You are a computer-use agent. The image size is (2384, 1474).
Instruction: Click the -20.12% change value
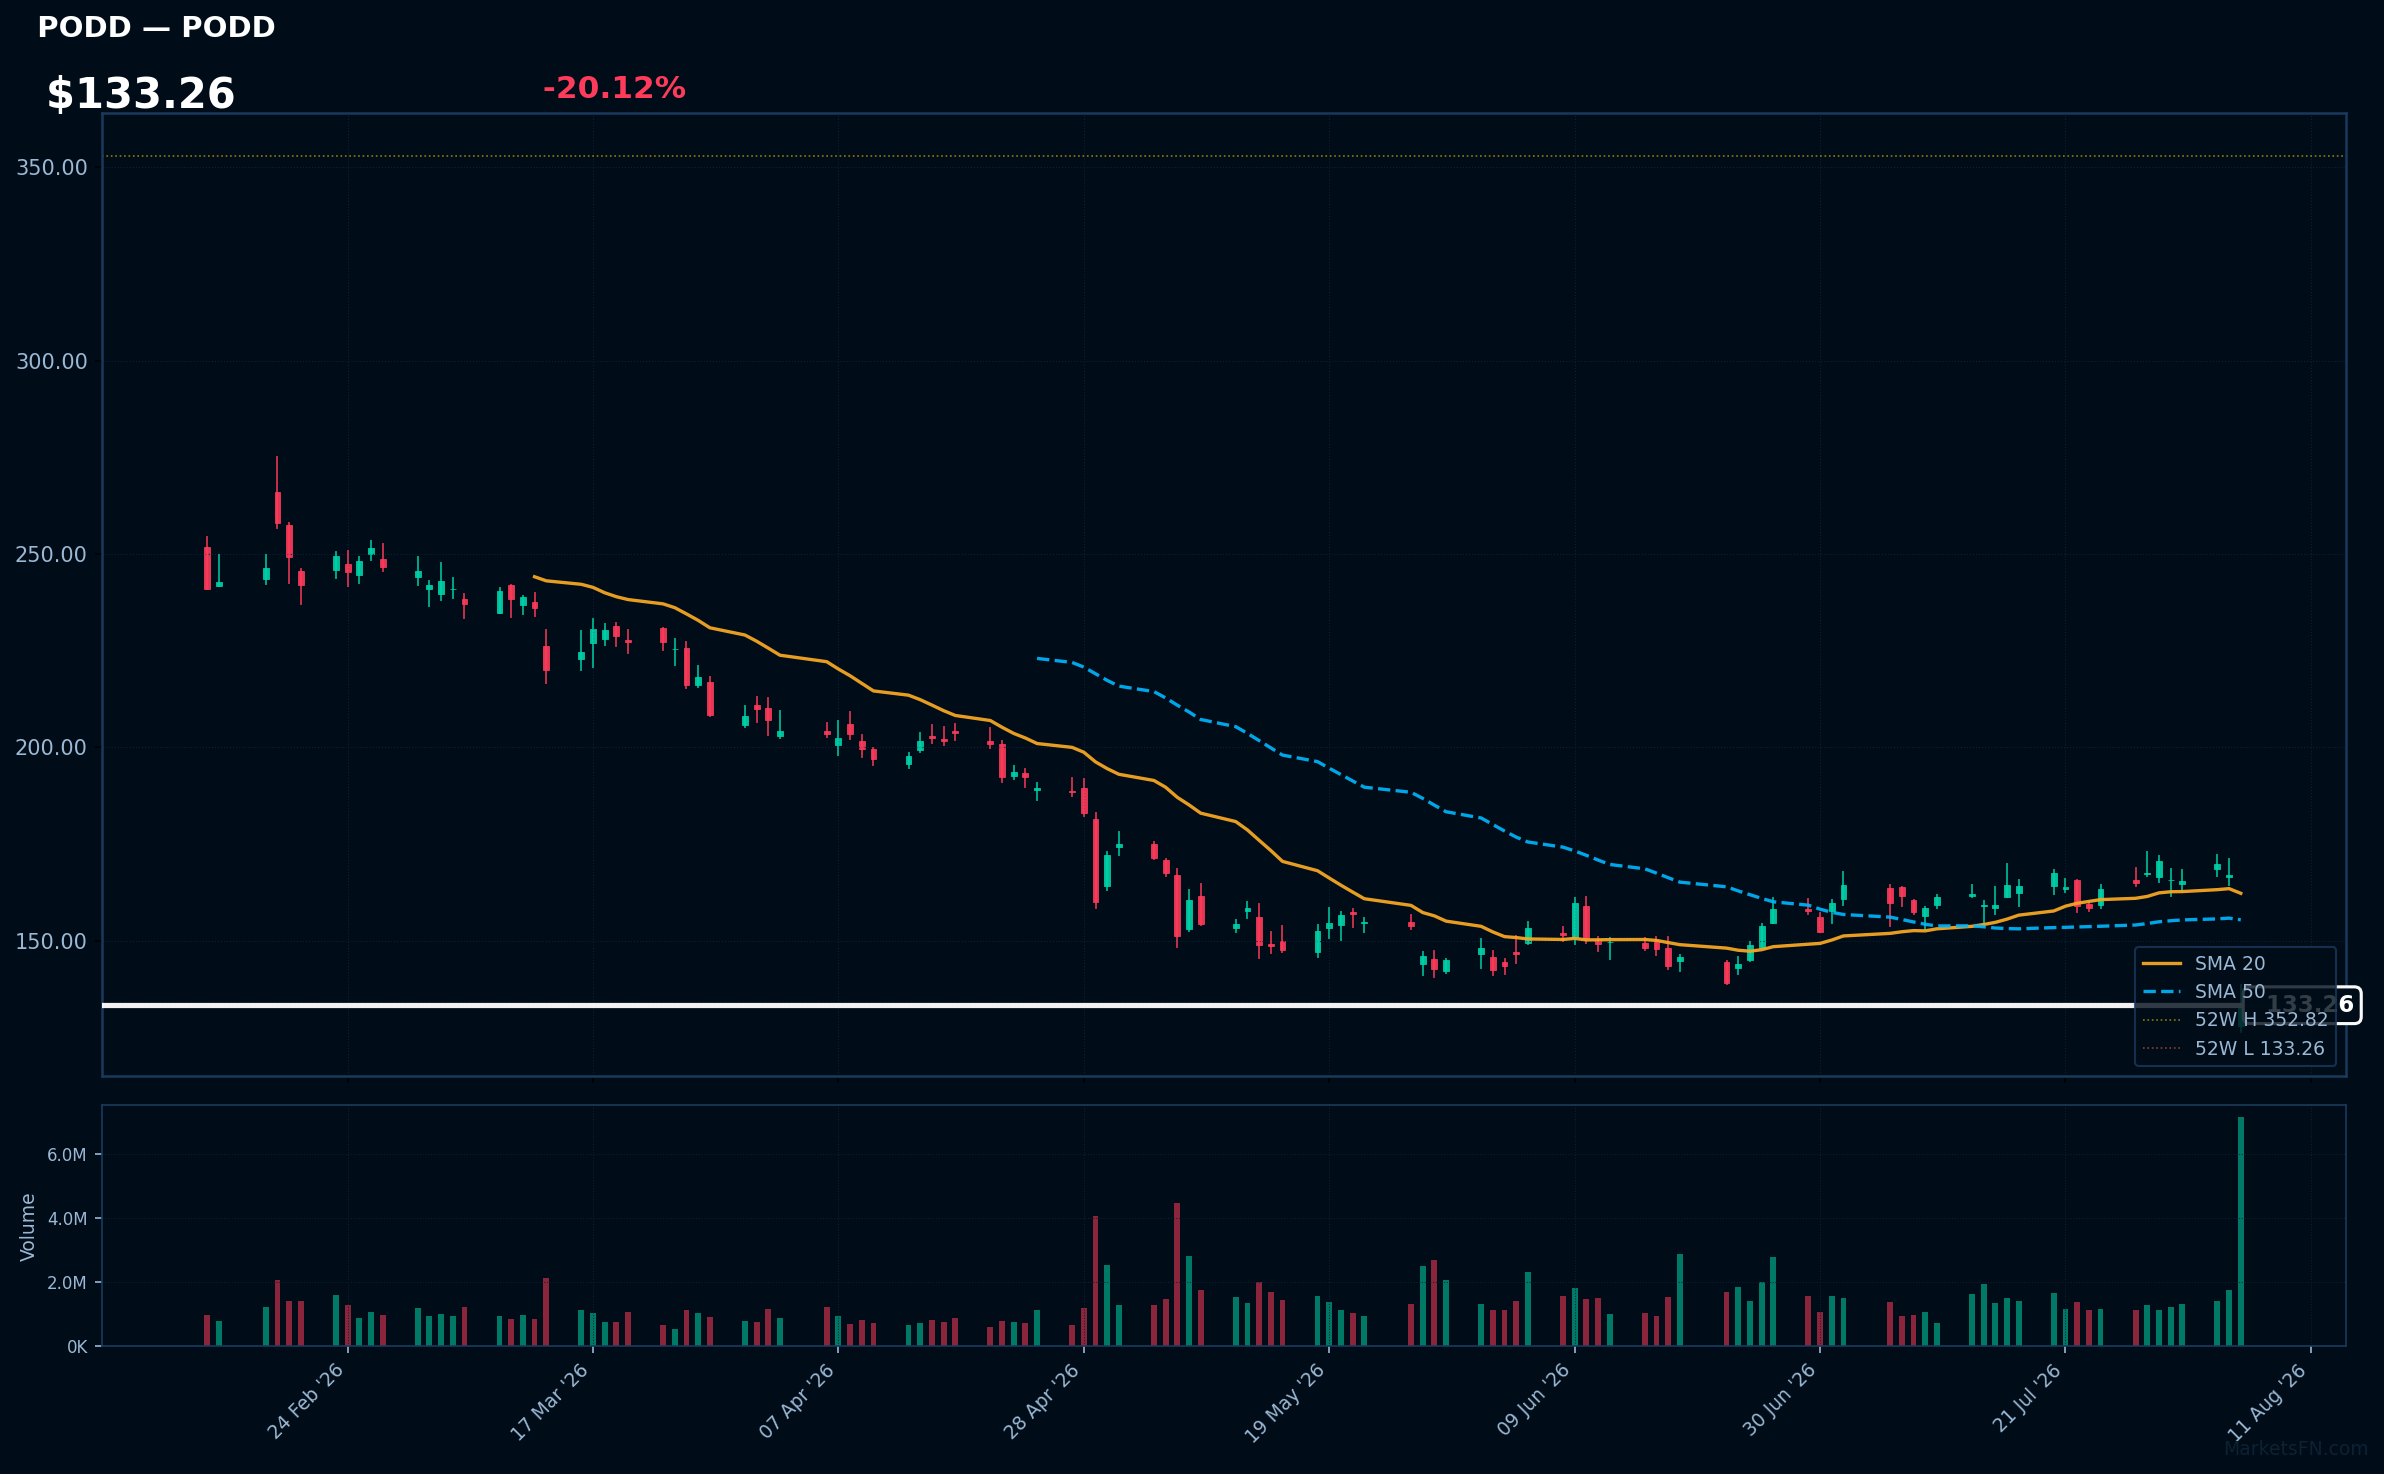click(x=614, y=88)
